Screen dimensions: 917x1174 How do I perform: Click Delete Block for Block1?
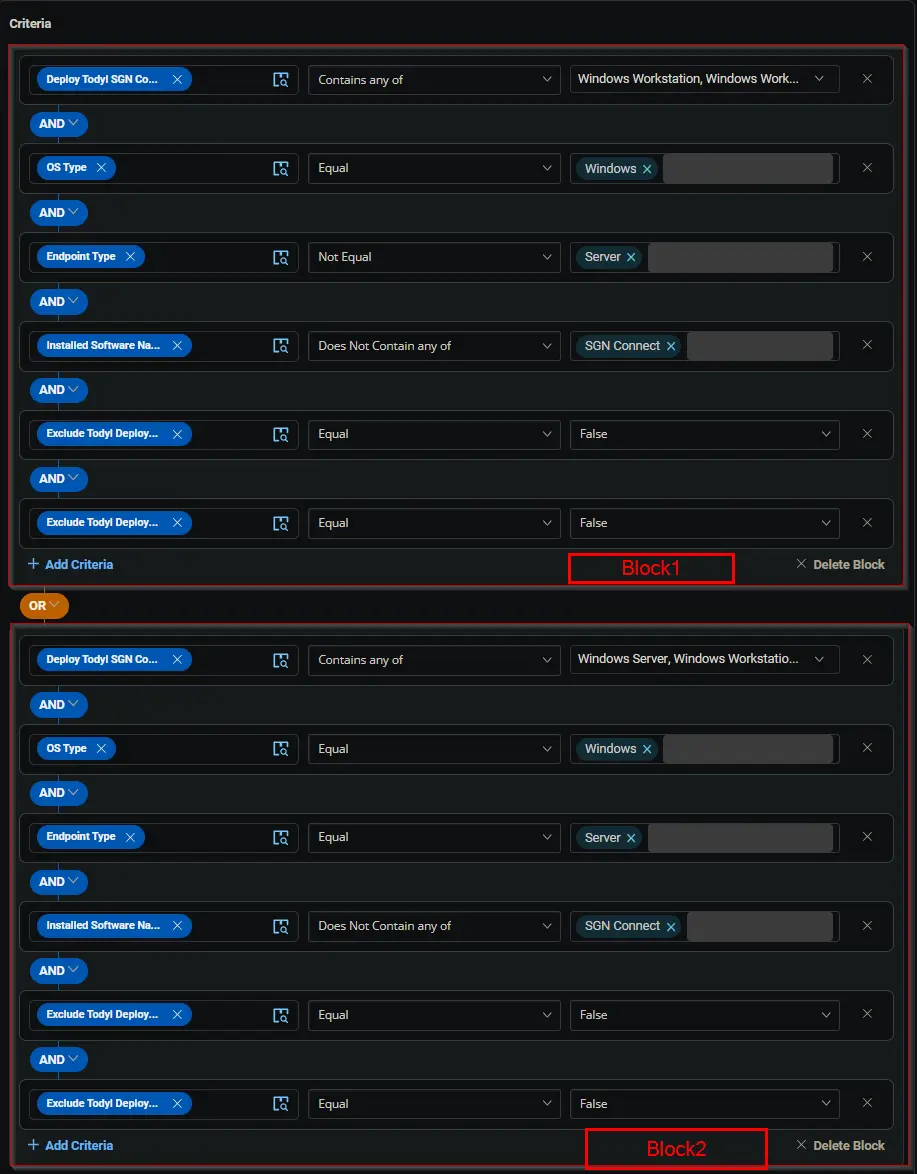[x=840, y=565]
